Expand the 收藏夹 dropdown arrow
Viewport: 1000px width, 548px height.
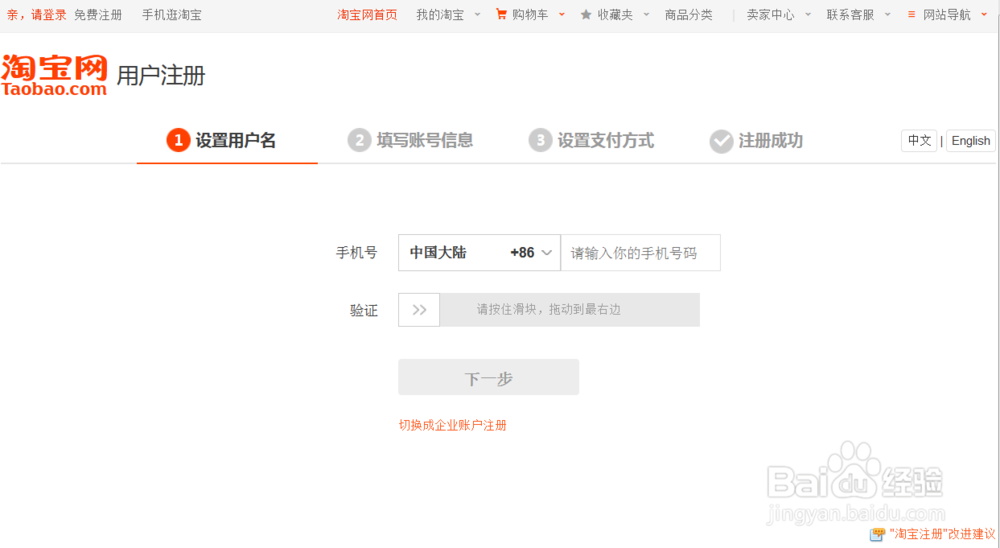[x=646, y=14]
